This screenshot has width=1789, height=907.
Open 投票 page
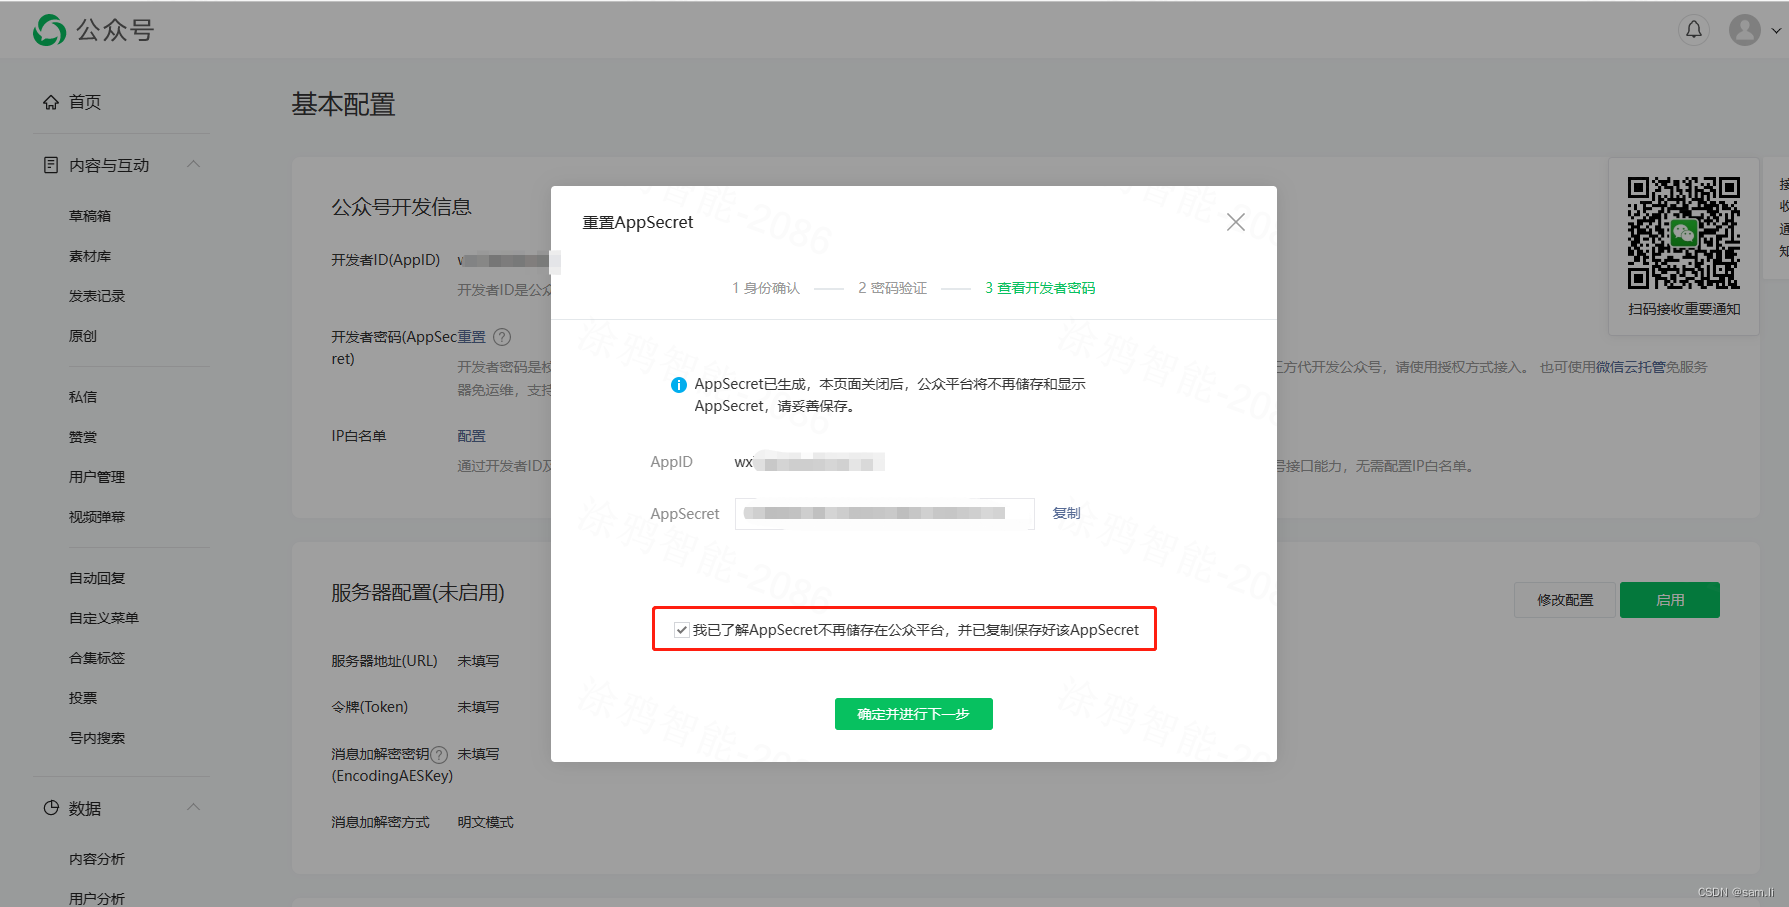click(x=83, y=698)
